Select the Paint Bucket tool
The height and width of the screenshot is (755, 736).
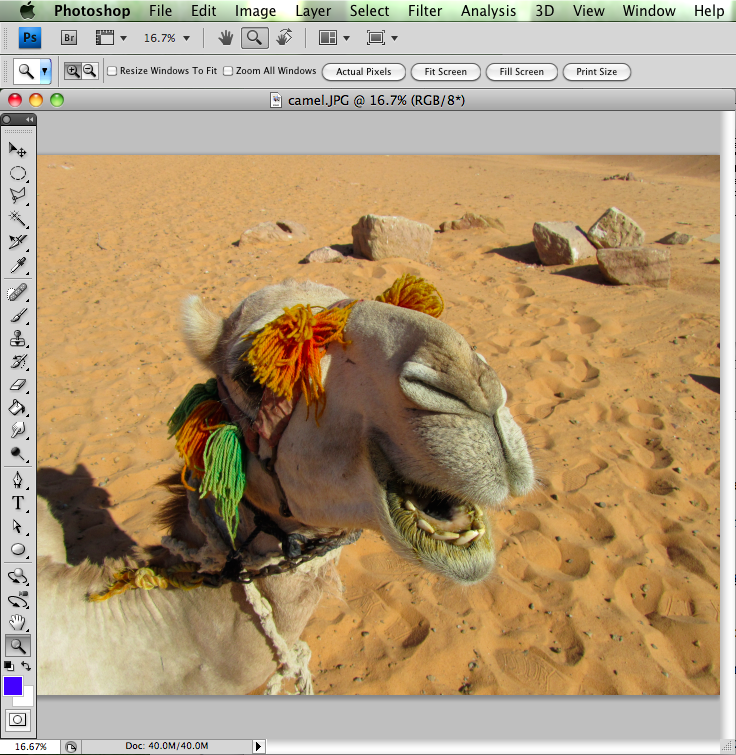(x=18, y=407)
